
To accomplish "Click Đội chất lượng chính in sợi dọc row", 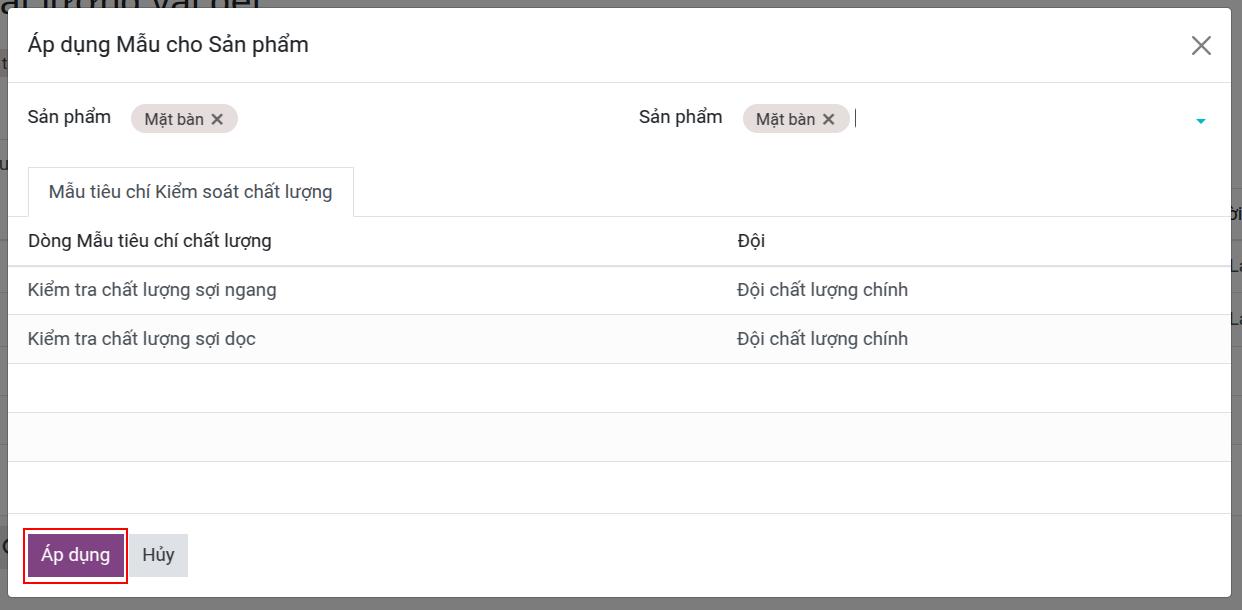I will [x=822, y=339].
